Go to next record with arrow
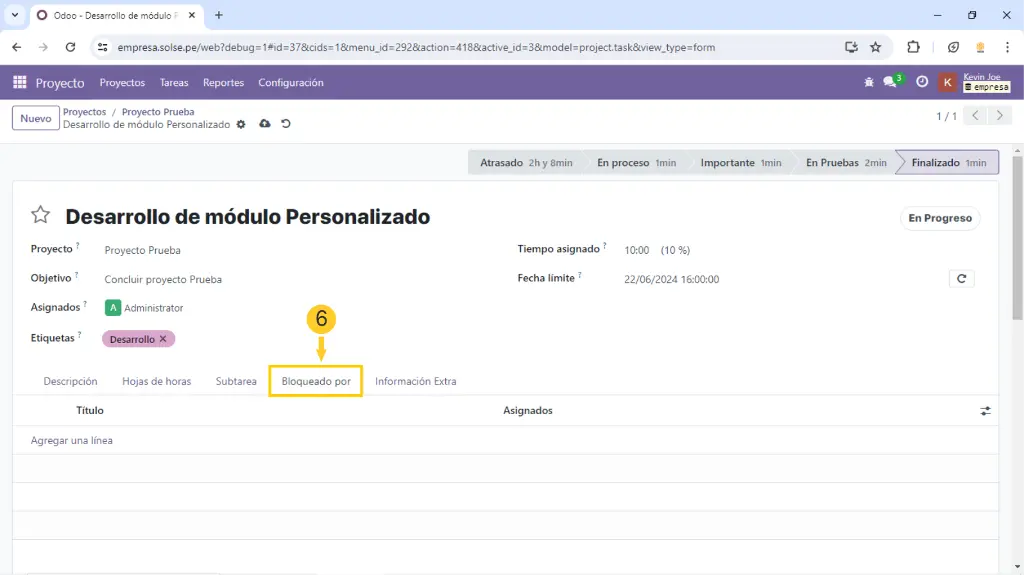 tap(999, 116)
